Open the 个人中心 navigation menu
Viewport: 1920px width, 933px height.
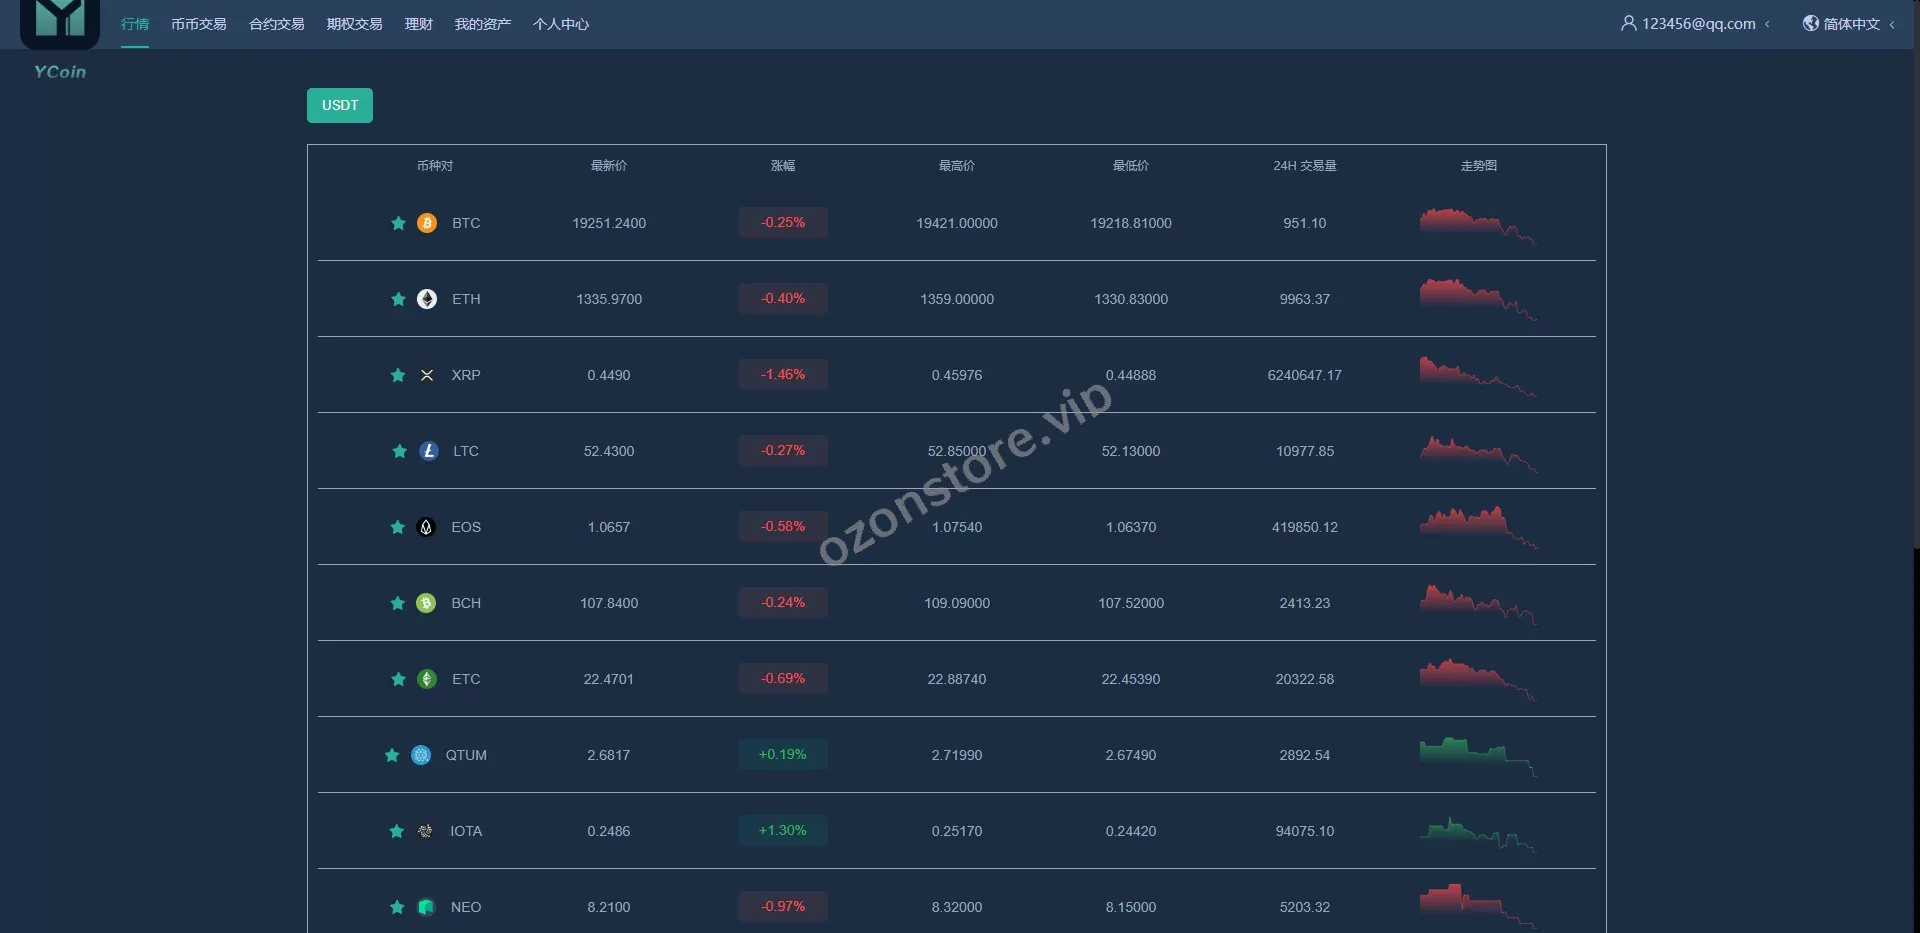point(561,24)
